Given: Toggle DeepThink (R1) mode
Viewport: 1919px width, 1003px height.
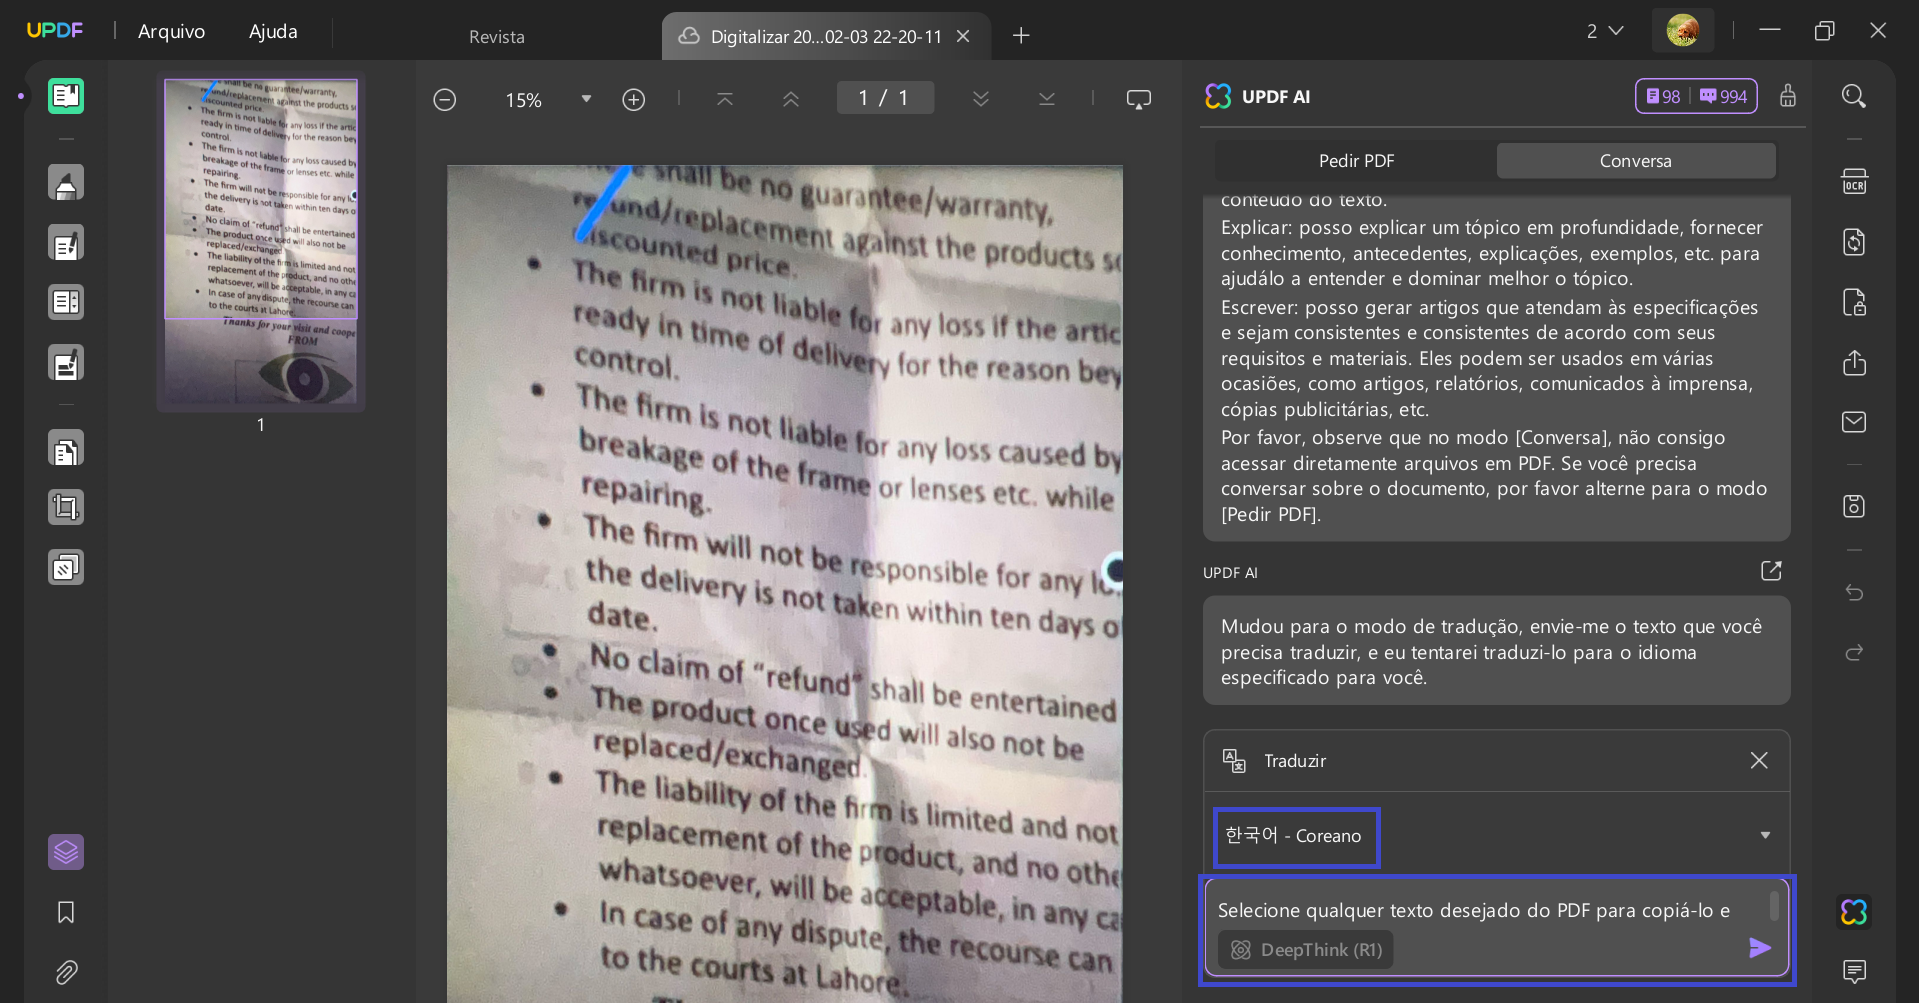Looking at the screenshot, I should [1305, 950].
